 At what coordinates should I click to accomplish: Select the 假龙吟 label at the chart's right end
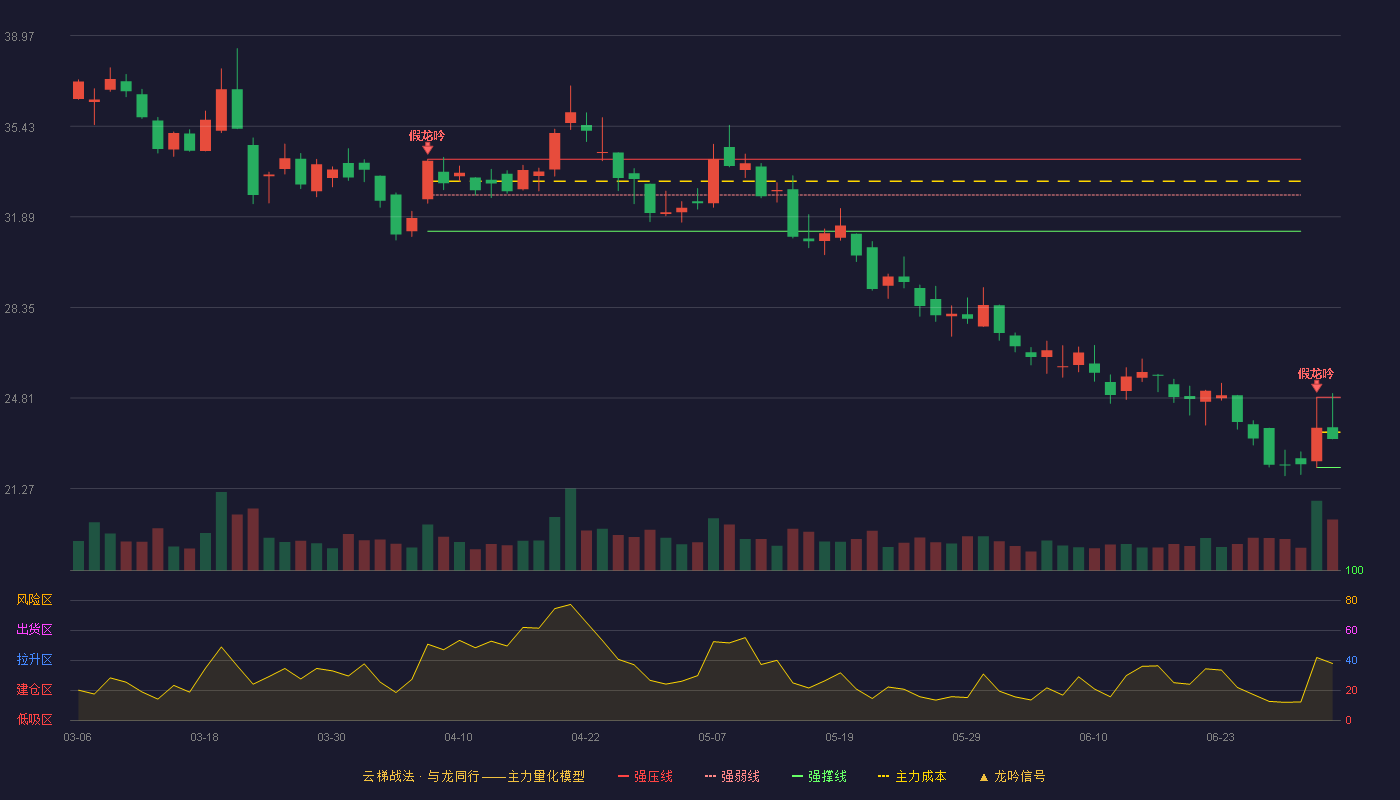pyautogui.click(x=1316, y=373)
